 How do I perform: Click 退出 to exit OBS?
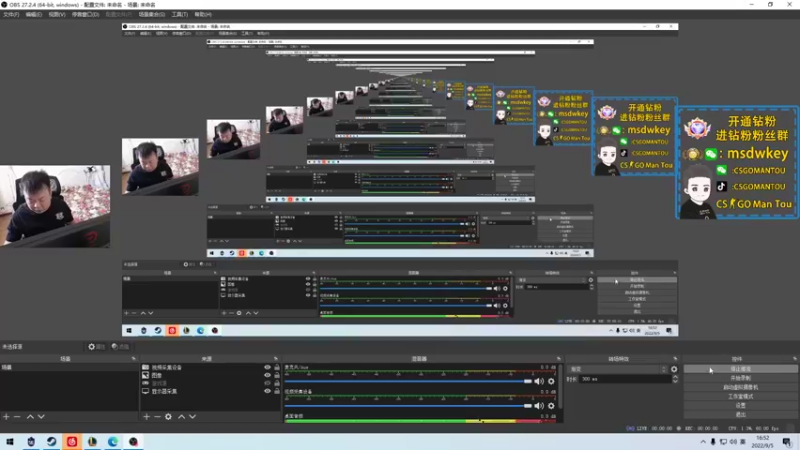click(740, 415)
